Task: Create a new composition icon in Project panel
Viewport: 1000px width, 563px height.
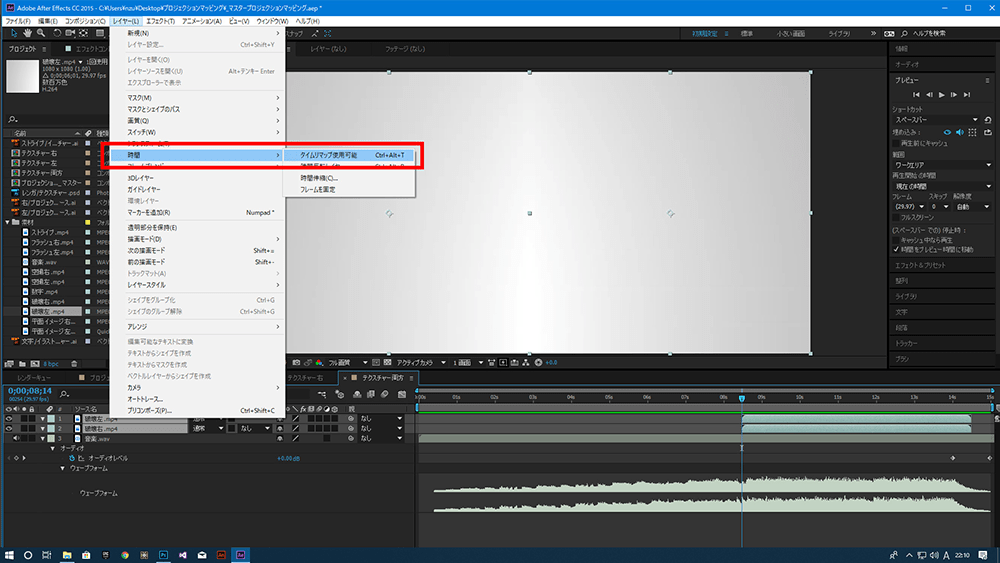Action: (x=35, y=363)
